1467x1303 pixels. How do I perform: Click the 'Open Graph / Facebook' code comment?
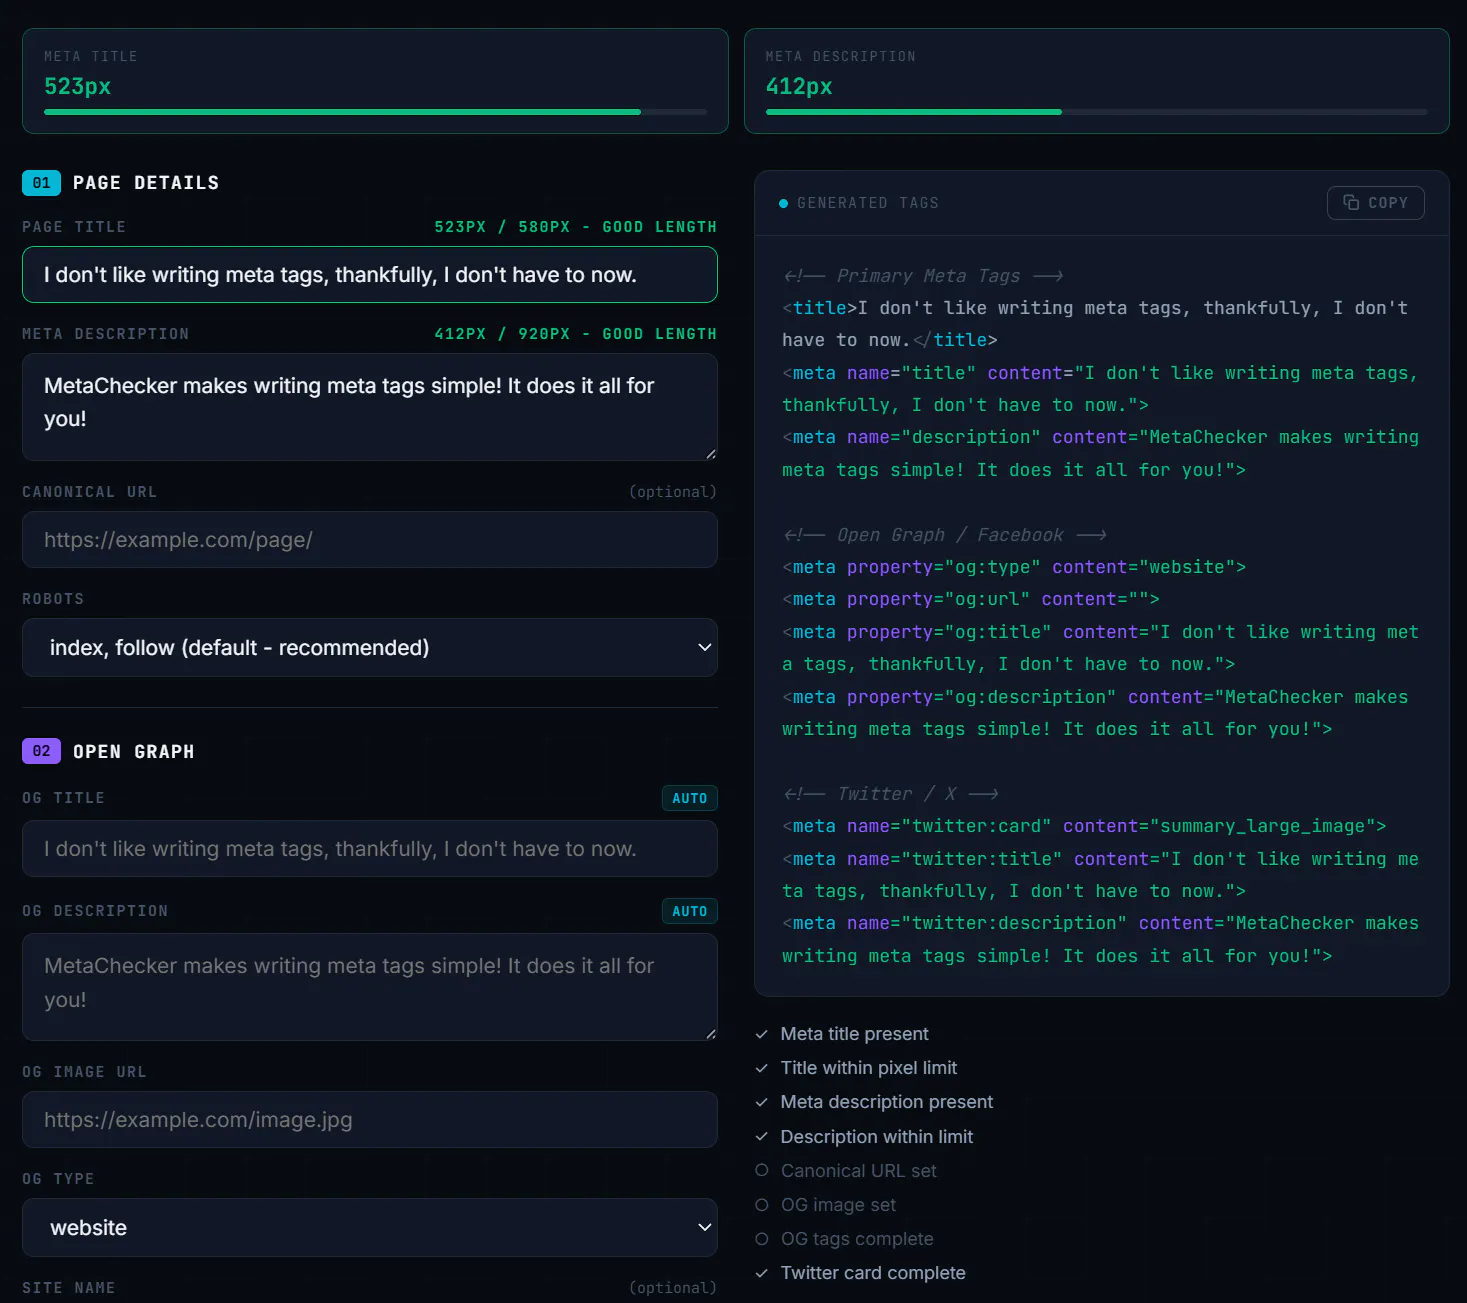(945, 535)
